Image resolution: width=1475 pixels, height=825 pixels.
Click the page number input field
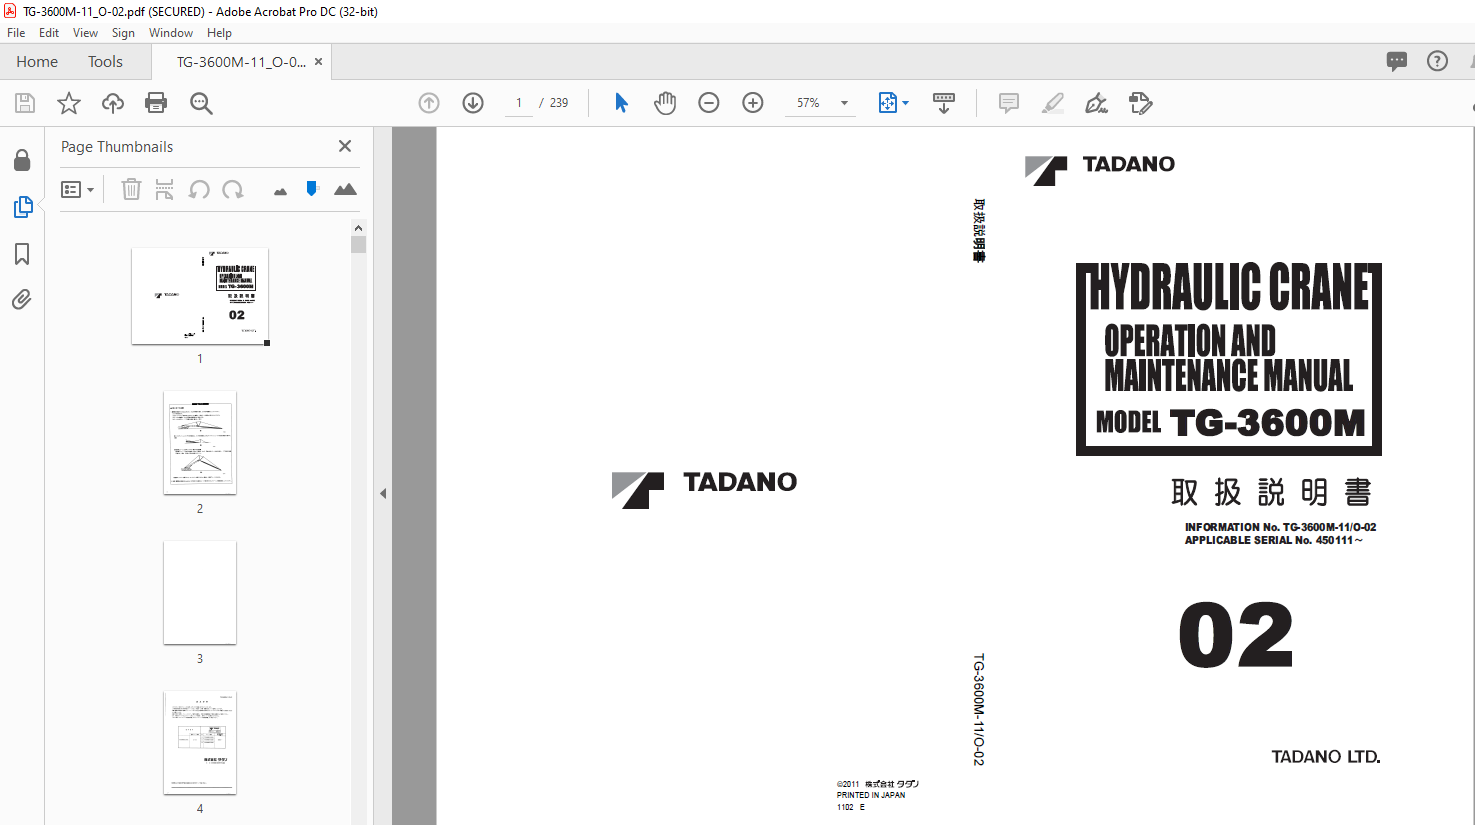pyautogui.click(x=519, y=103)
